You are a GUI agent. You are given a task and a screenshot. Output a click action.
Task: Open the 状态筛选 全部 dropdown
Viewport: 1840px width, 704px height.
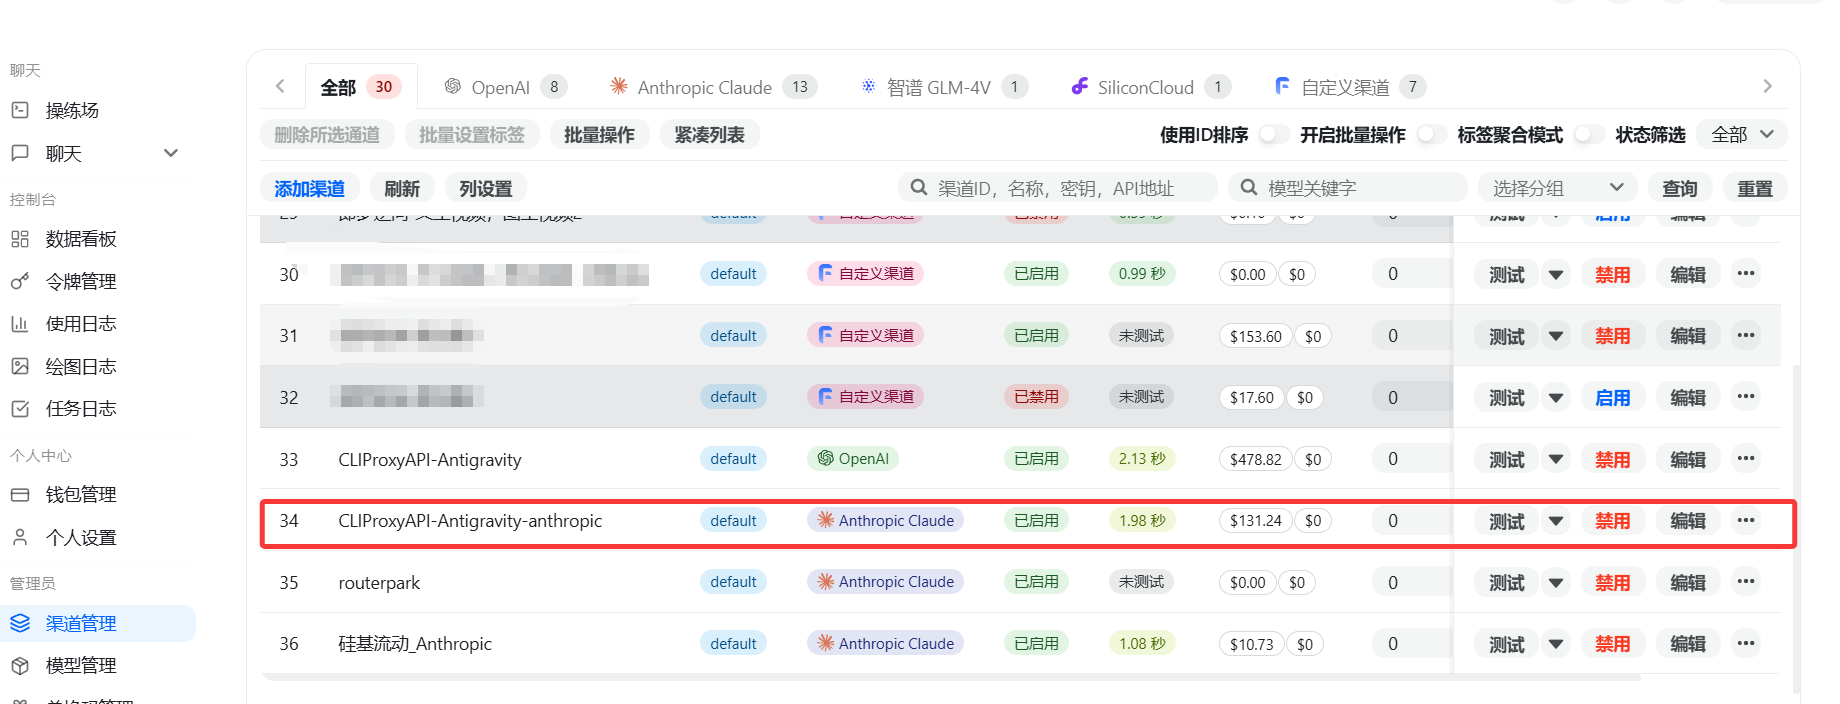pos(1743,134)
